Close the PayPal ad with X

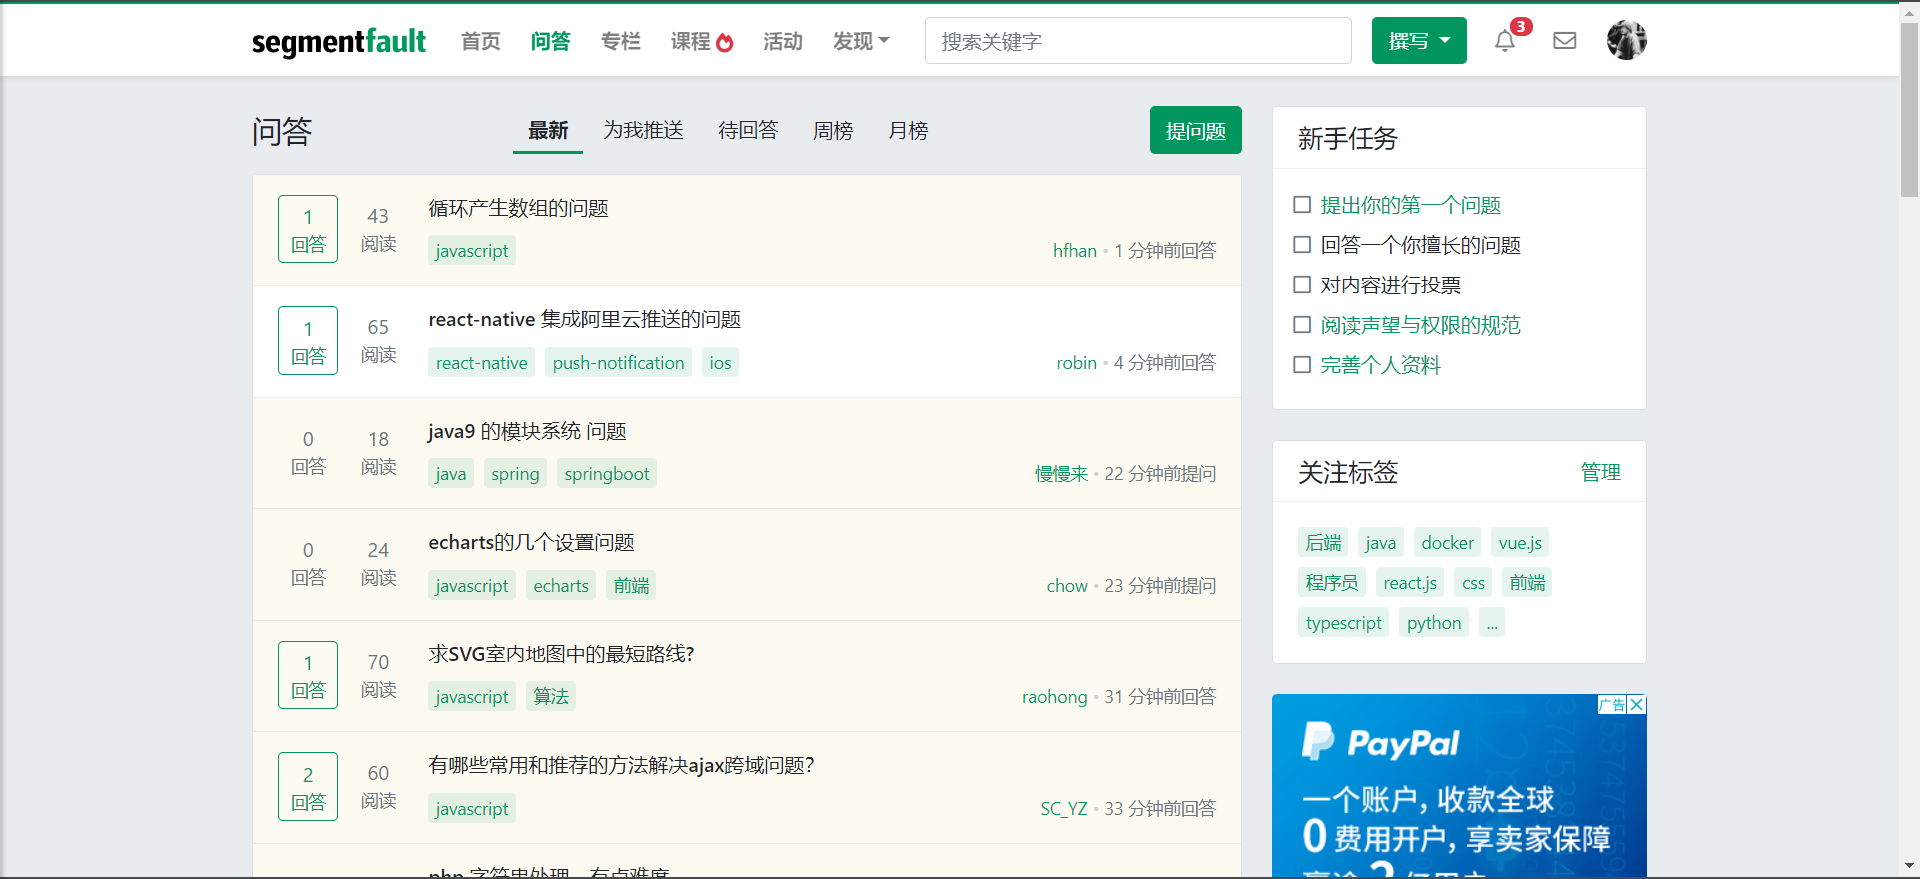[x=1637, y=704]
